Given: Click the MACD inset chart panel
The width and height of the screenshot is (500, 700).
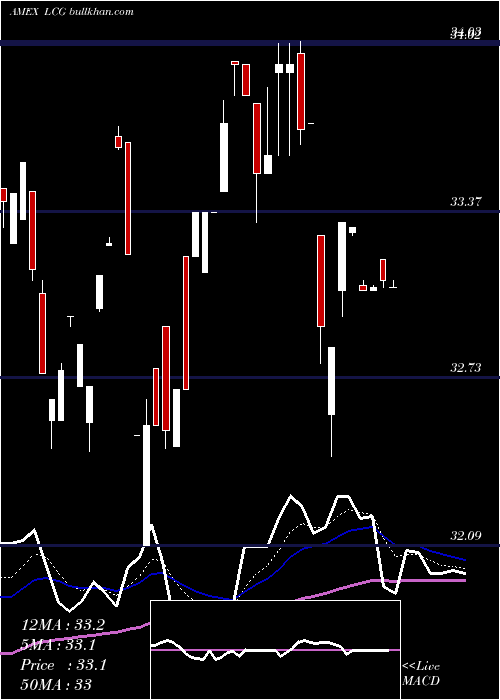Looking at the screenshot, I should 275,650.
